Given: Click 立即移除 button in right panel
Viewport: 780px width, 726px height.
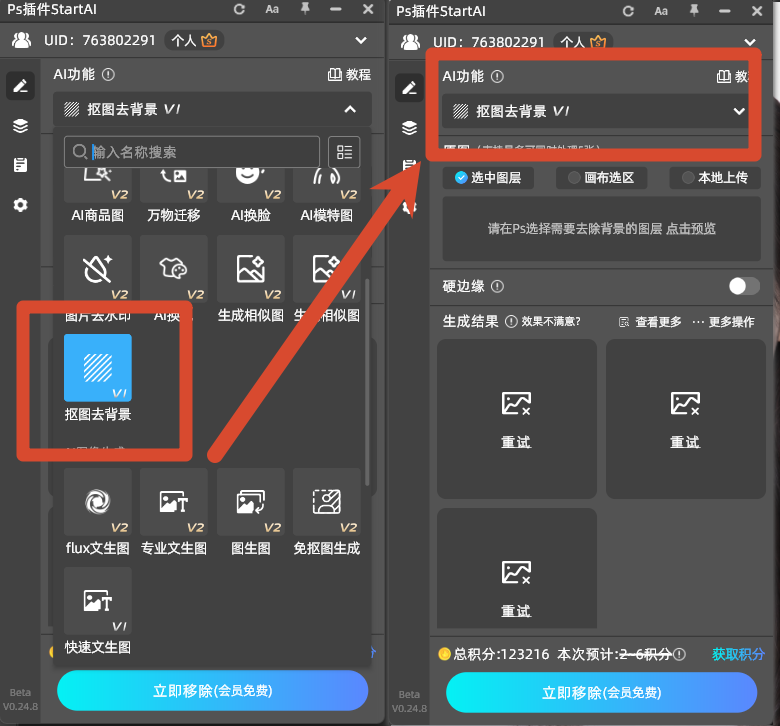Looking at the screenshot, I should [x=601, y=693].
